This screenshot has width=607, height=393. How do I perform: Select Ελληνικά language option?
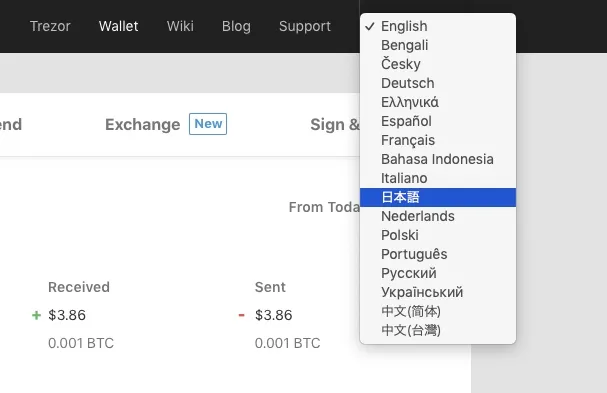(438, 102)
